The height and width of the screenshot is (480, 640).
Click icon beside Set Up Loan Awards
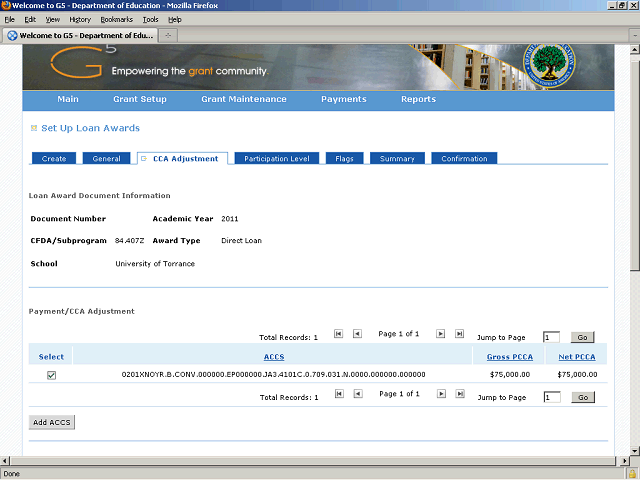click(x=34, y=128)
